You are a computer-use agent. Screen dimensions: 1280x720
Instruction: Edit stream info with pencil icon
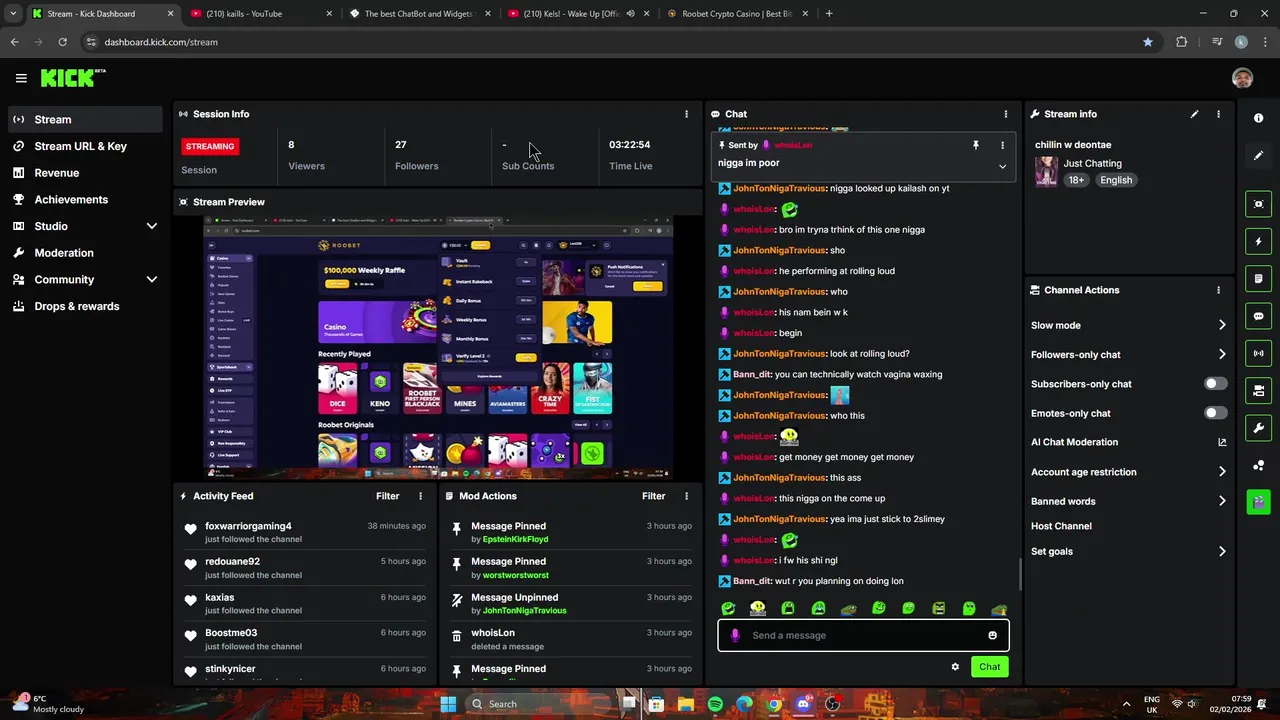point(1194,114)
